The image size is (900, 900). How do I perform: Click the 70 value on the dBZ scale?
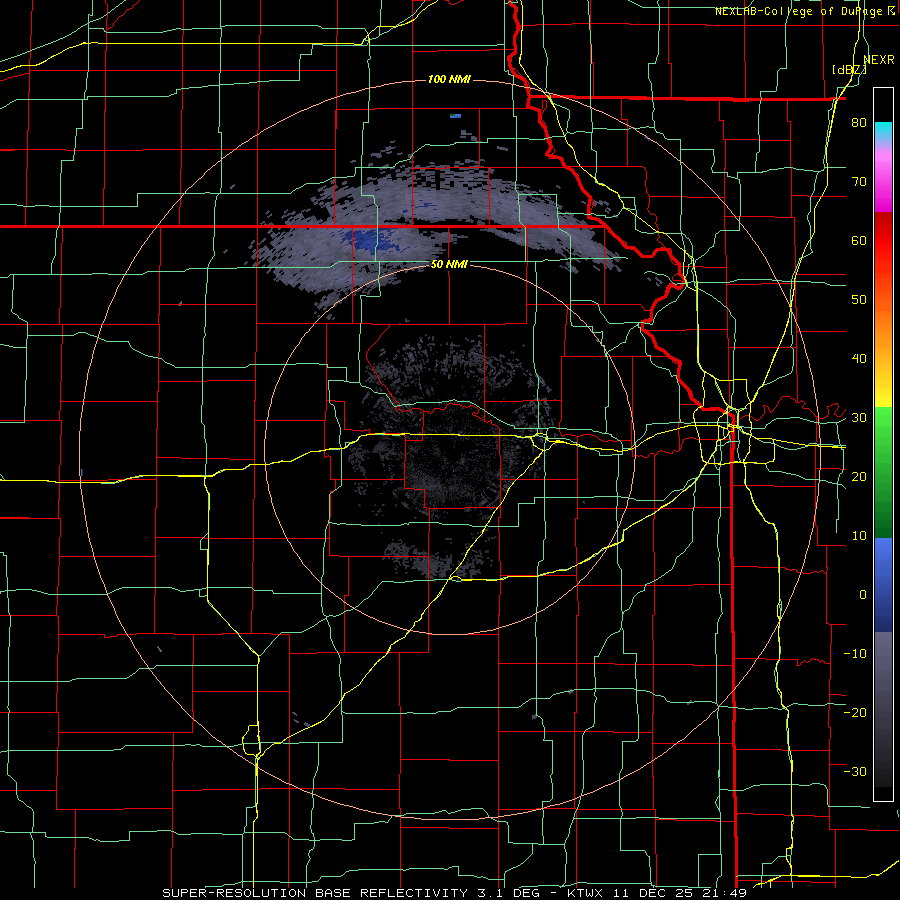859,181
